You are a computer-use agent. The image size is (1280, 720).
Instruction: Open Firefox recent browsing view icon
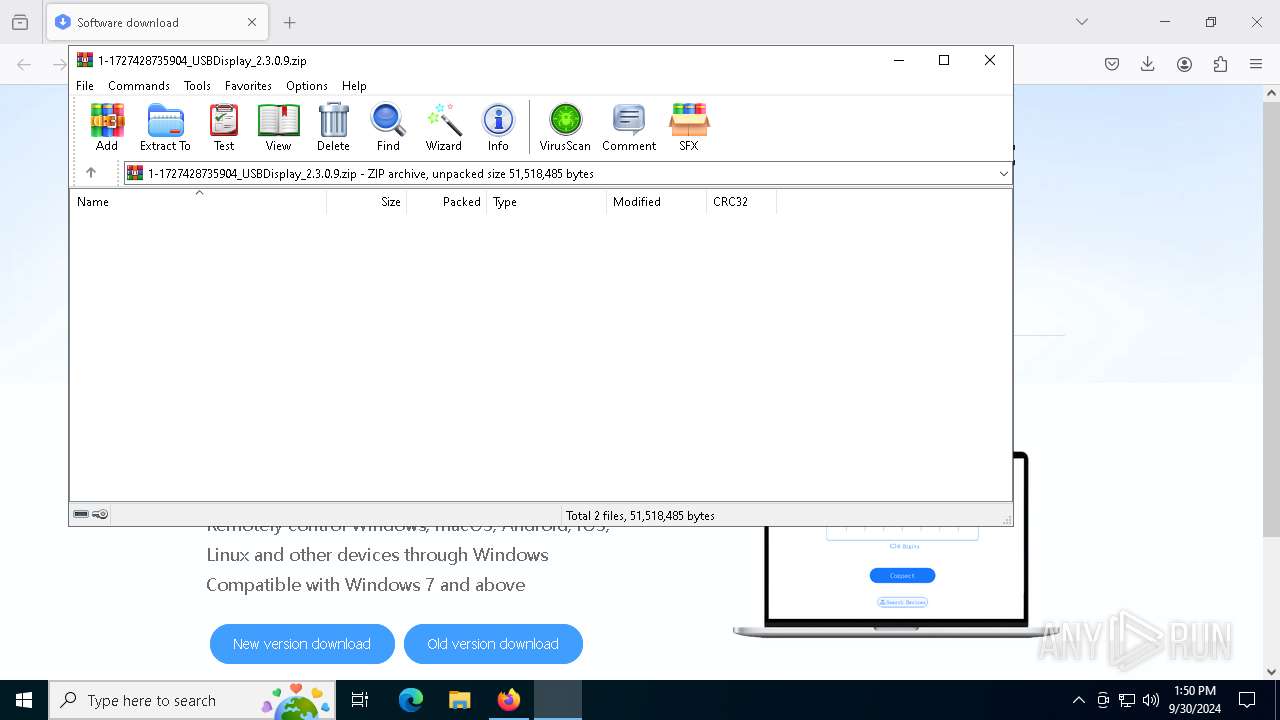[x=20, y=22]
